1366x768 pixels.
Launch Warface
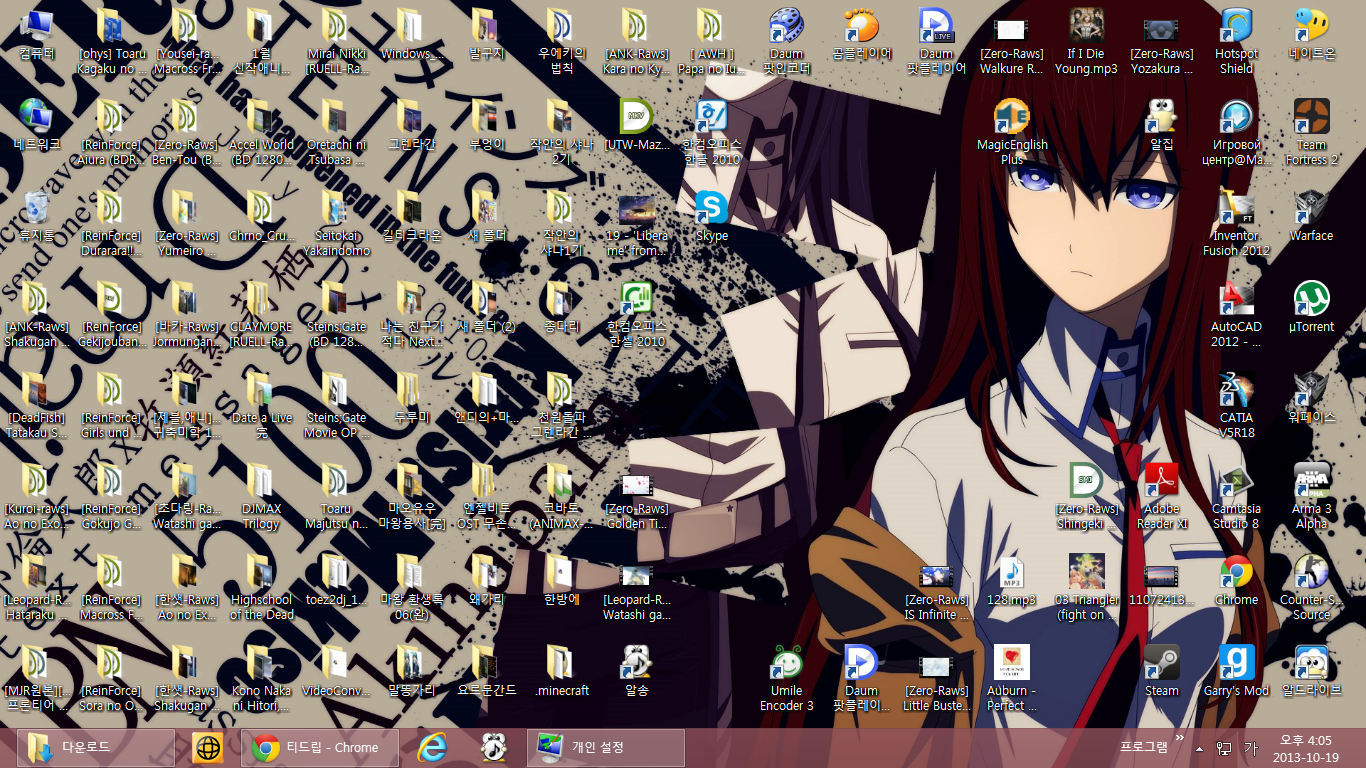click(1310, 210)
